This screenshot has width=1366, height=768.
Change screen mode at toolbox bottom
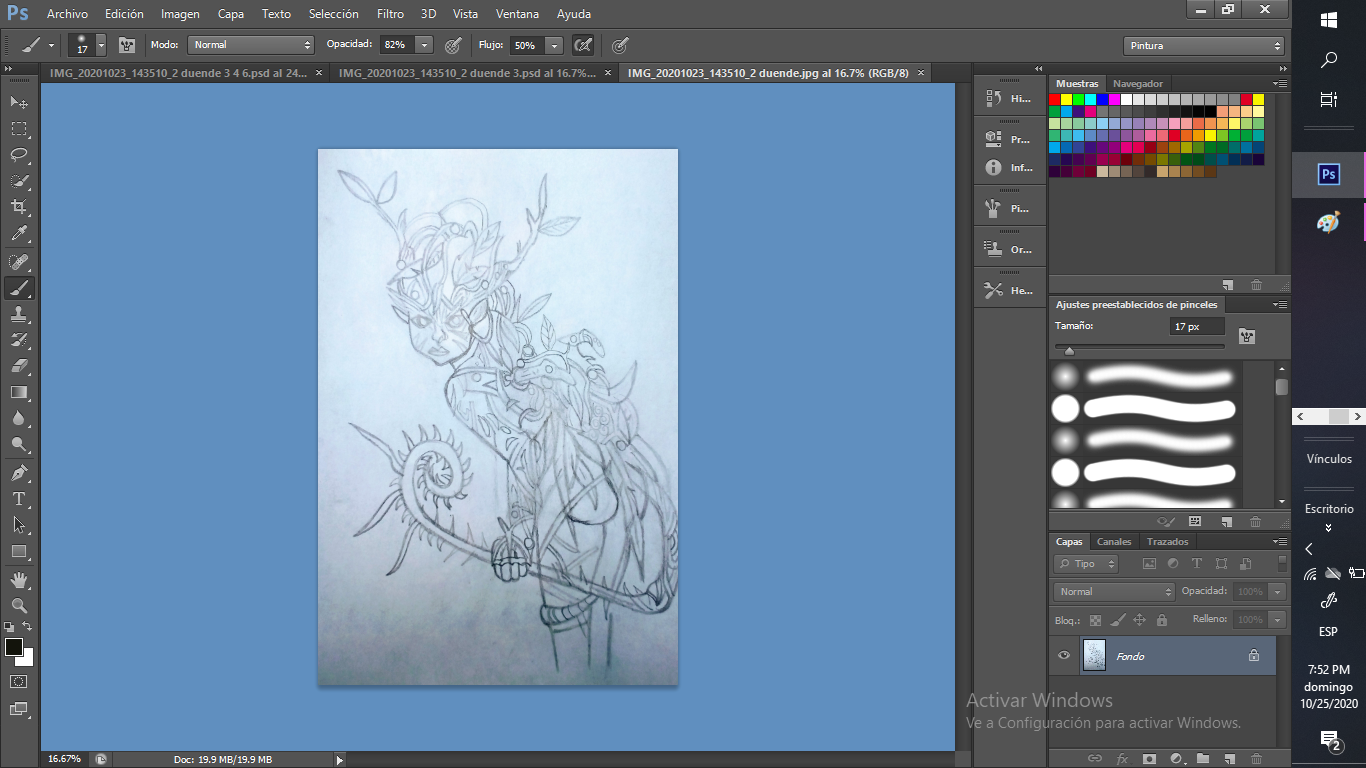click(x=19, y=709)
